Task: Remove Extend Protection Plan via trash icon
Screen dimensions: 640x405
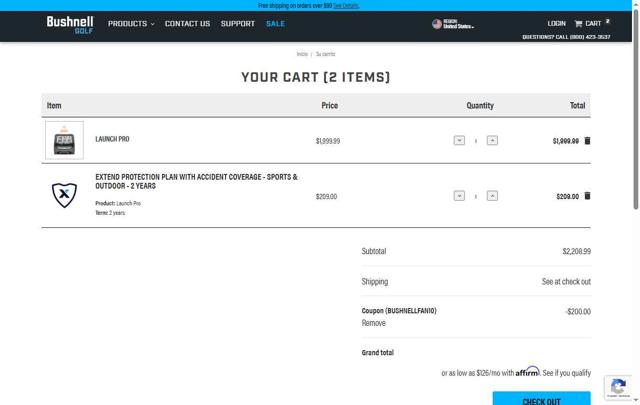Action: click(x=587, y=196)
